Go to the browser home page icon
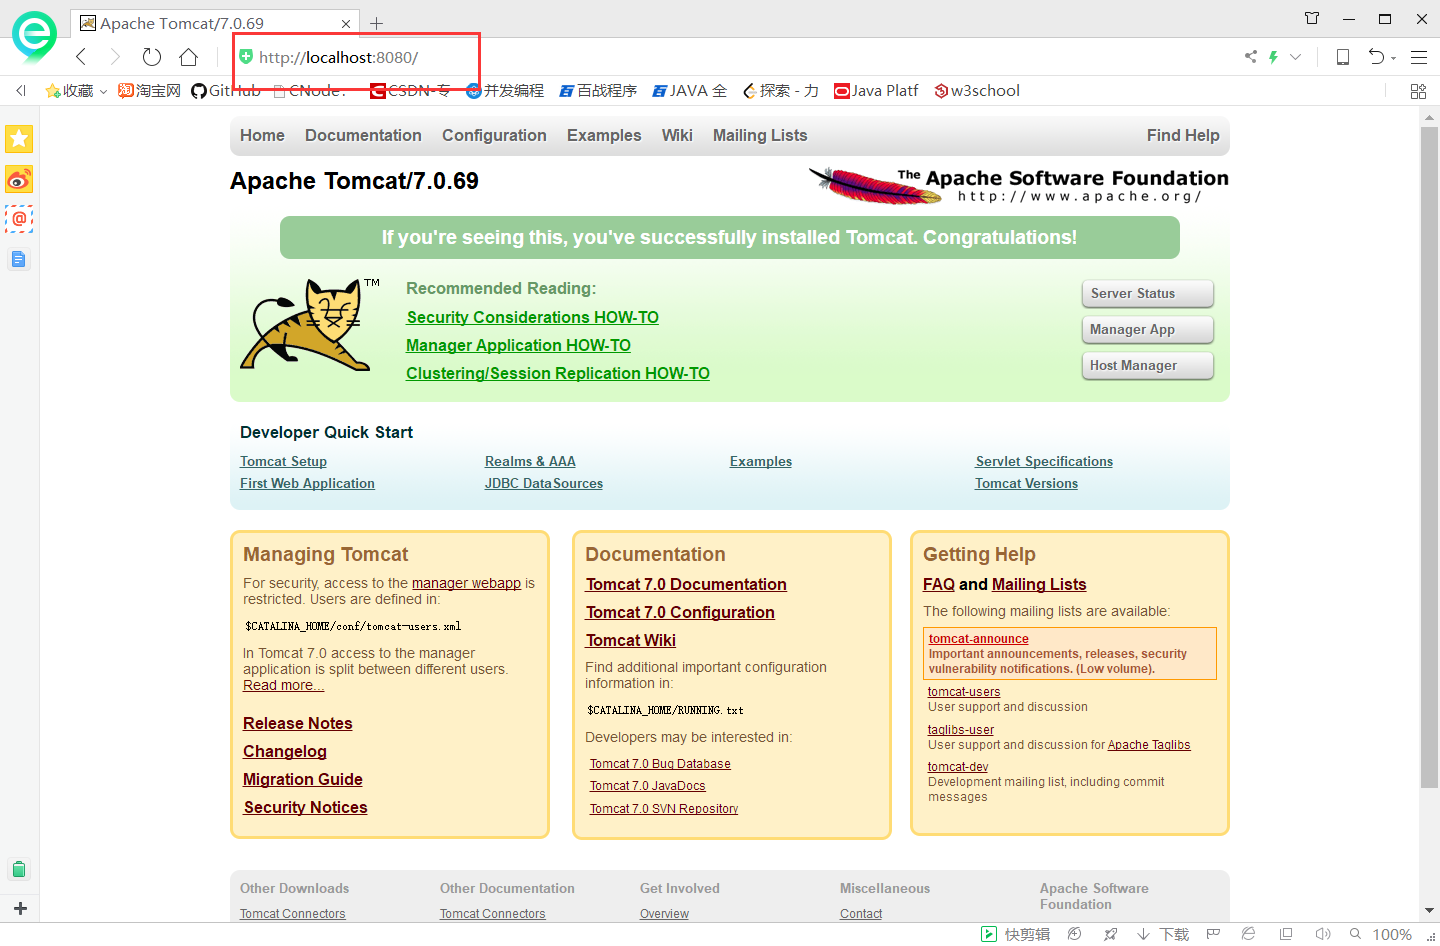1440x946 pixels. pyautogui.click(x=189, y=57)
